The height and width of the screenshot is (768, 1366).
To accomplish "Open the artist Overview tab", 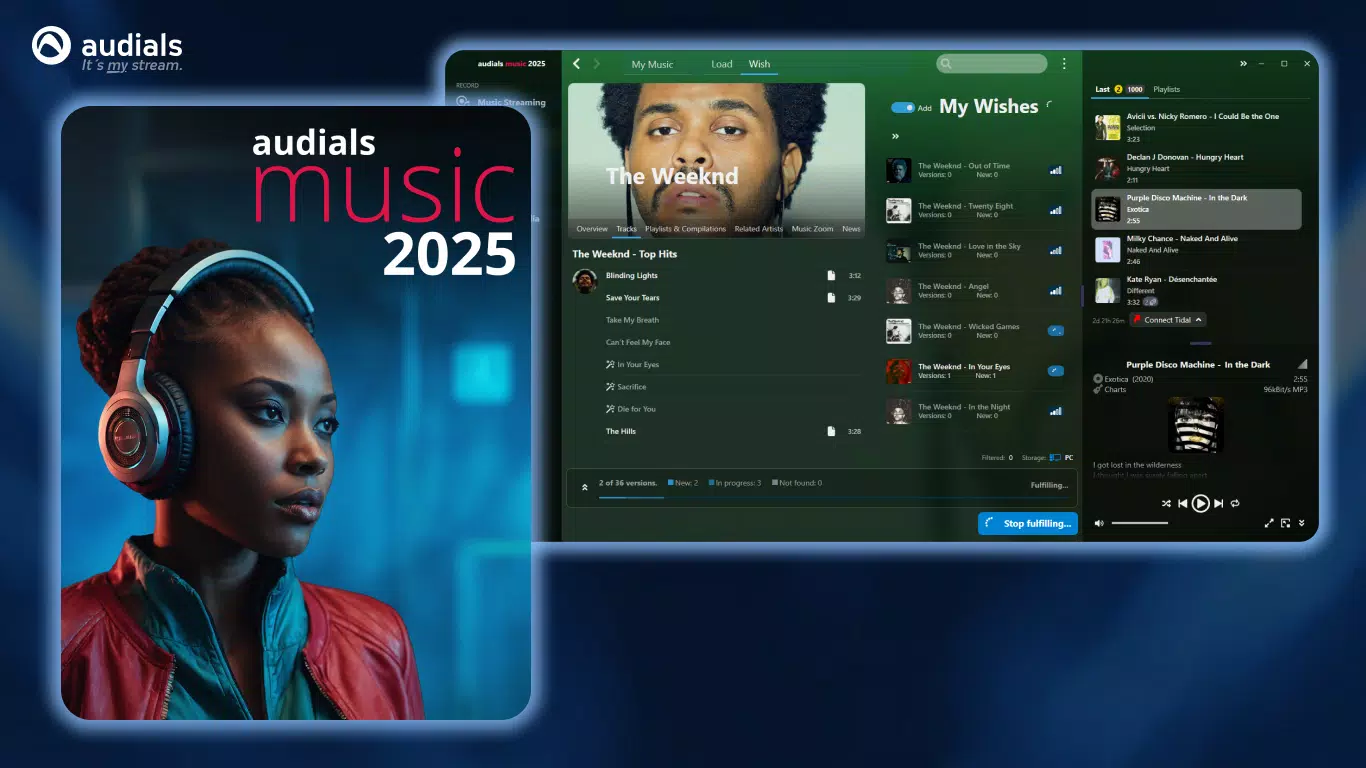I will pyautogui.click(x=592, y=229).
